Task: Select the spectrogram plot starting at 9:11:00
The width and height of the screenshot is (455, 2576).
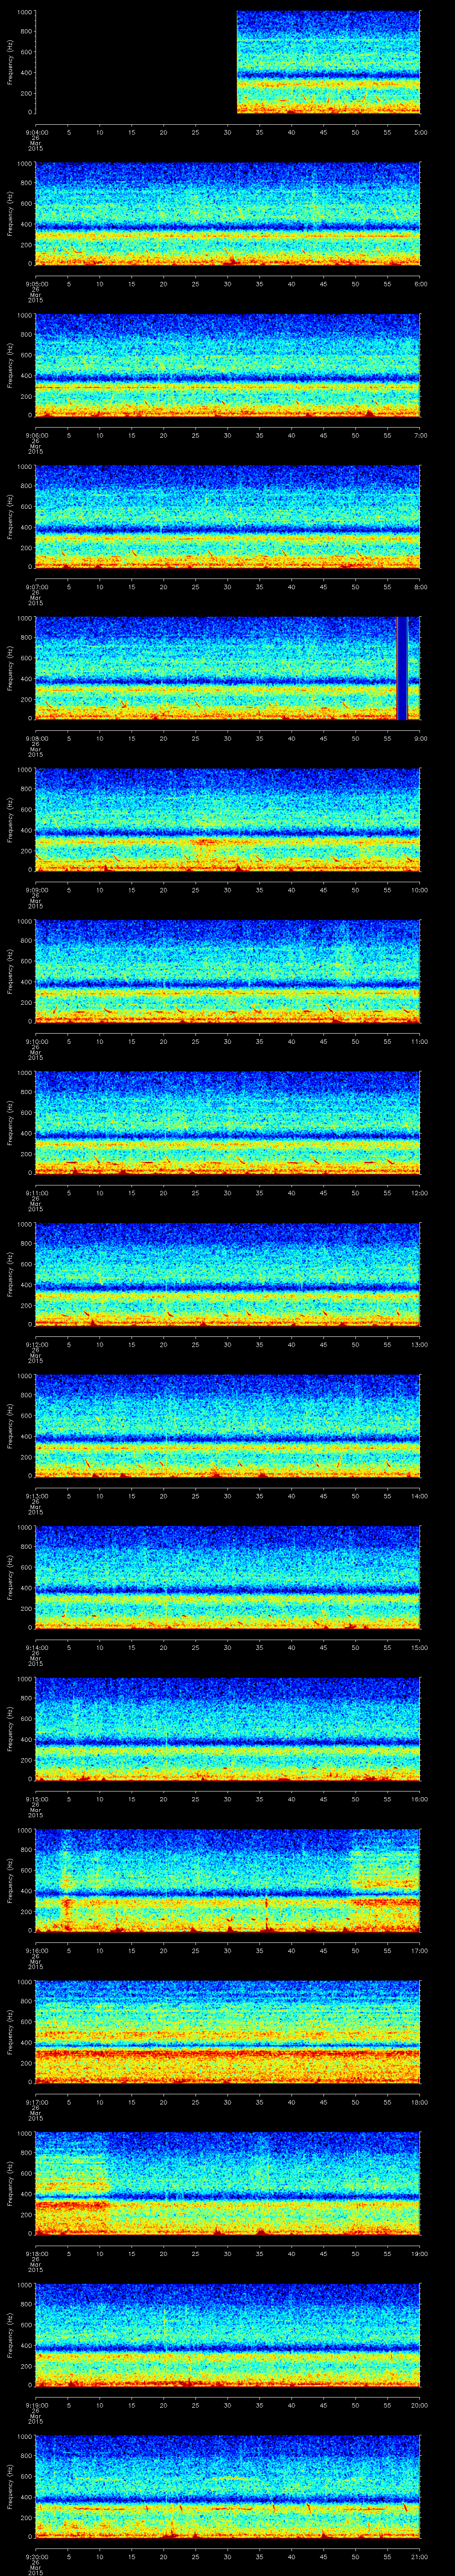Action: [x=228, y=1122]
